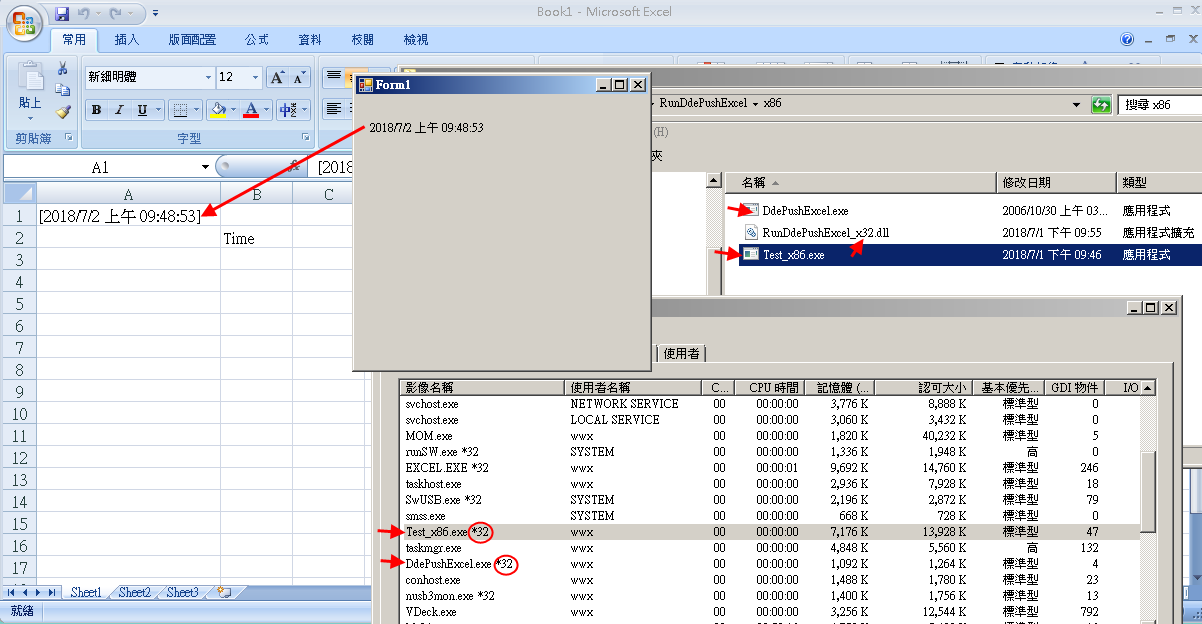Click the Form1 window title icon
The height and width of the screenshot is (624, 1202).
click(x=365, y=85)
